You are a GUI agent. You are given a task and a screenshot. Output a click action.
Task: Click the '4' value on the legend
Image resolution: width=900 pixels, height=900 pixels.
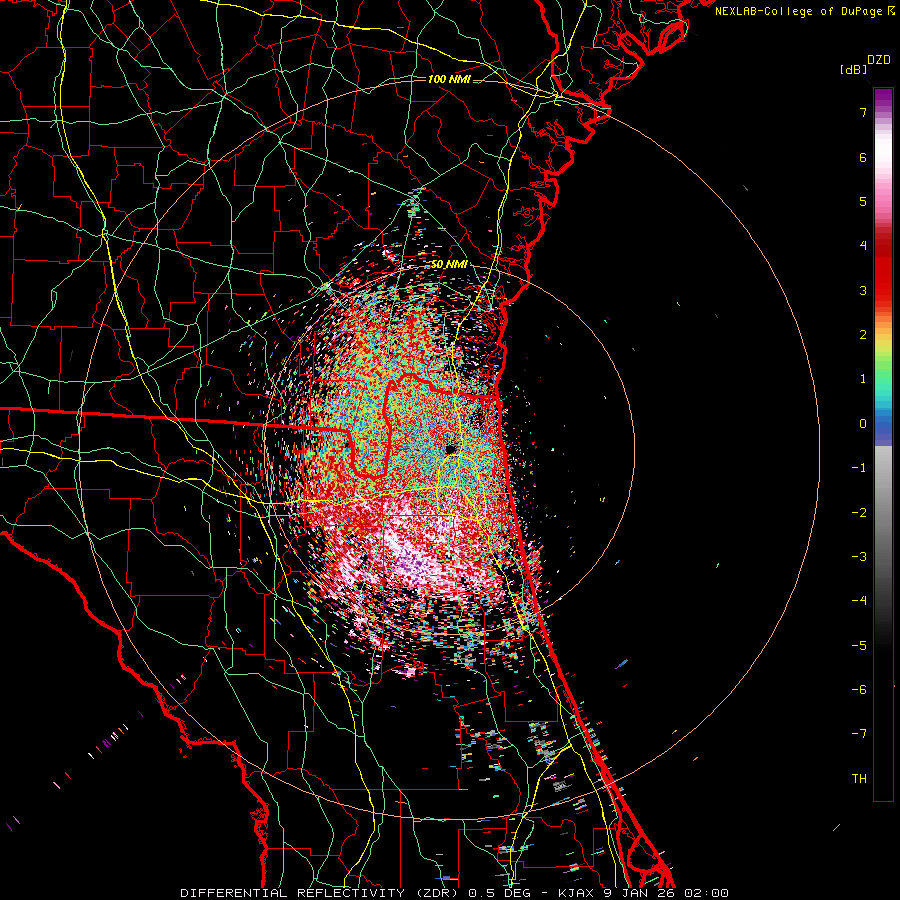(863, 246)
